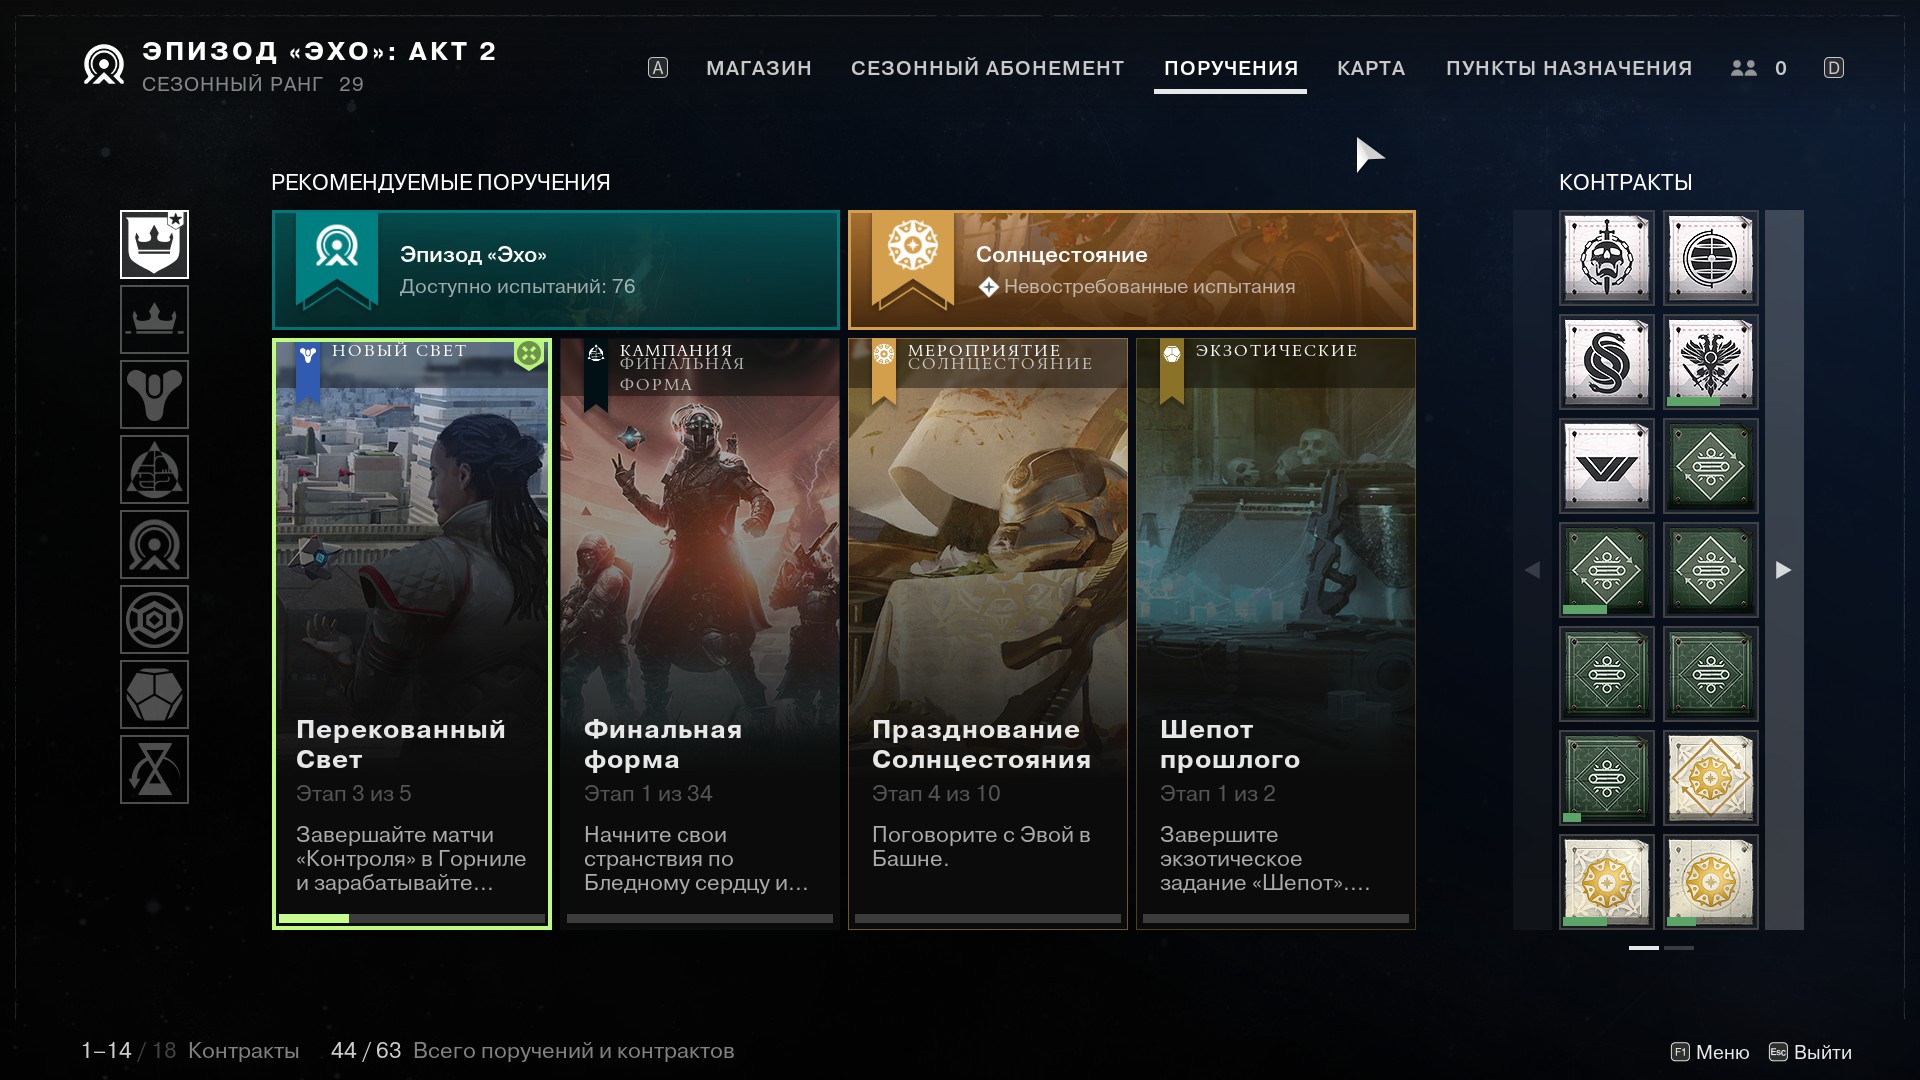Toggle tracking badge on Перекованный Свет card
1920x1080 pixels.
pyautogui.click(x=529, y=353)
